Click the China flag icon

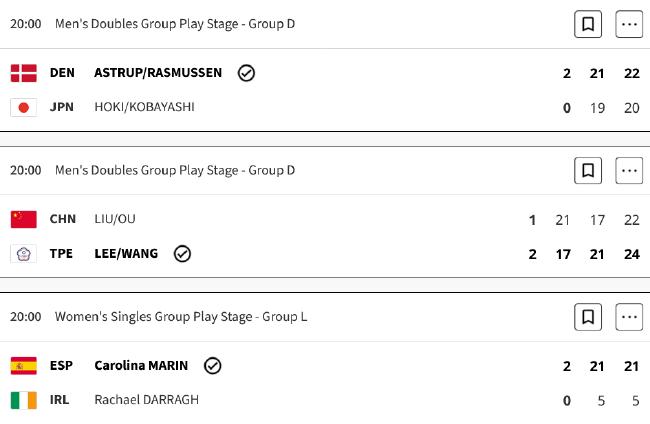(x=24, y=219)
